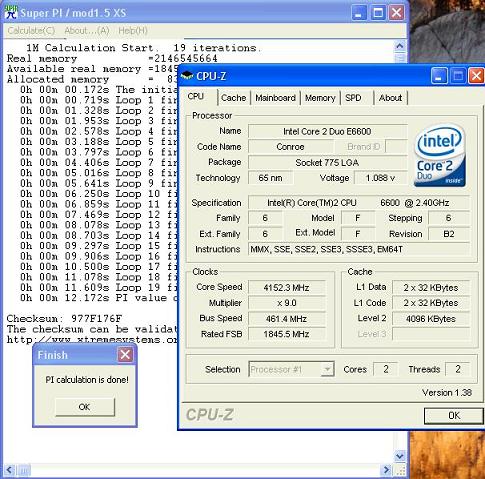
Task: Click the PI calculation is done! message
Action: tap(87, 380)
